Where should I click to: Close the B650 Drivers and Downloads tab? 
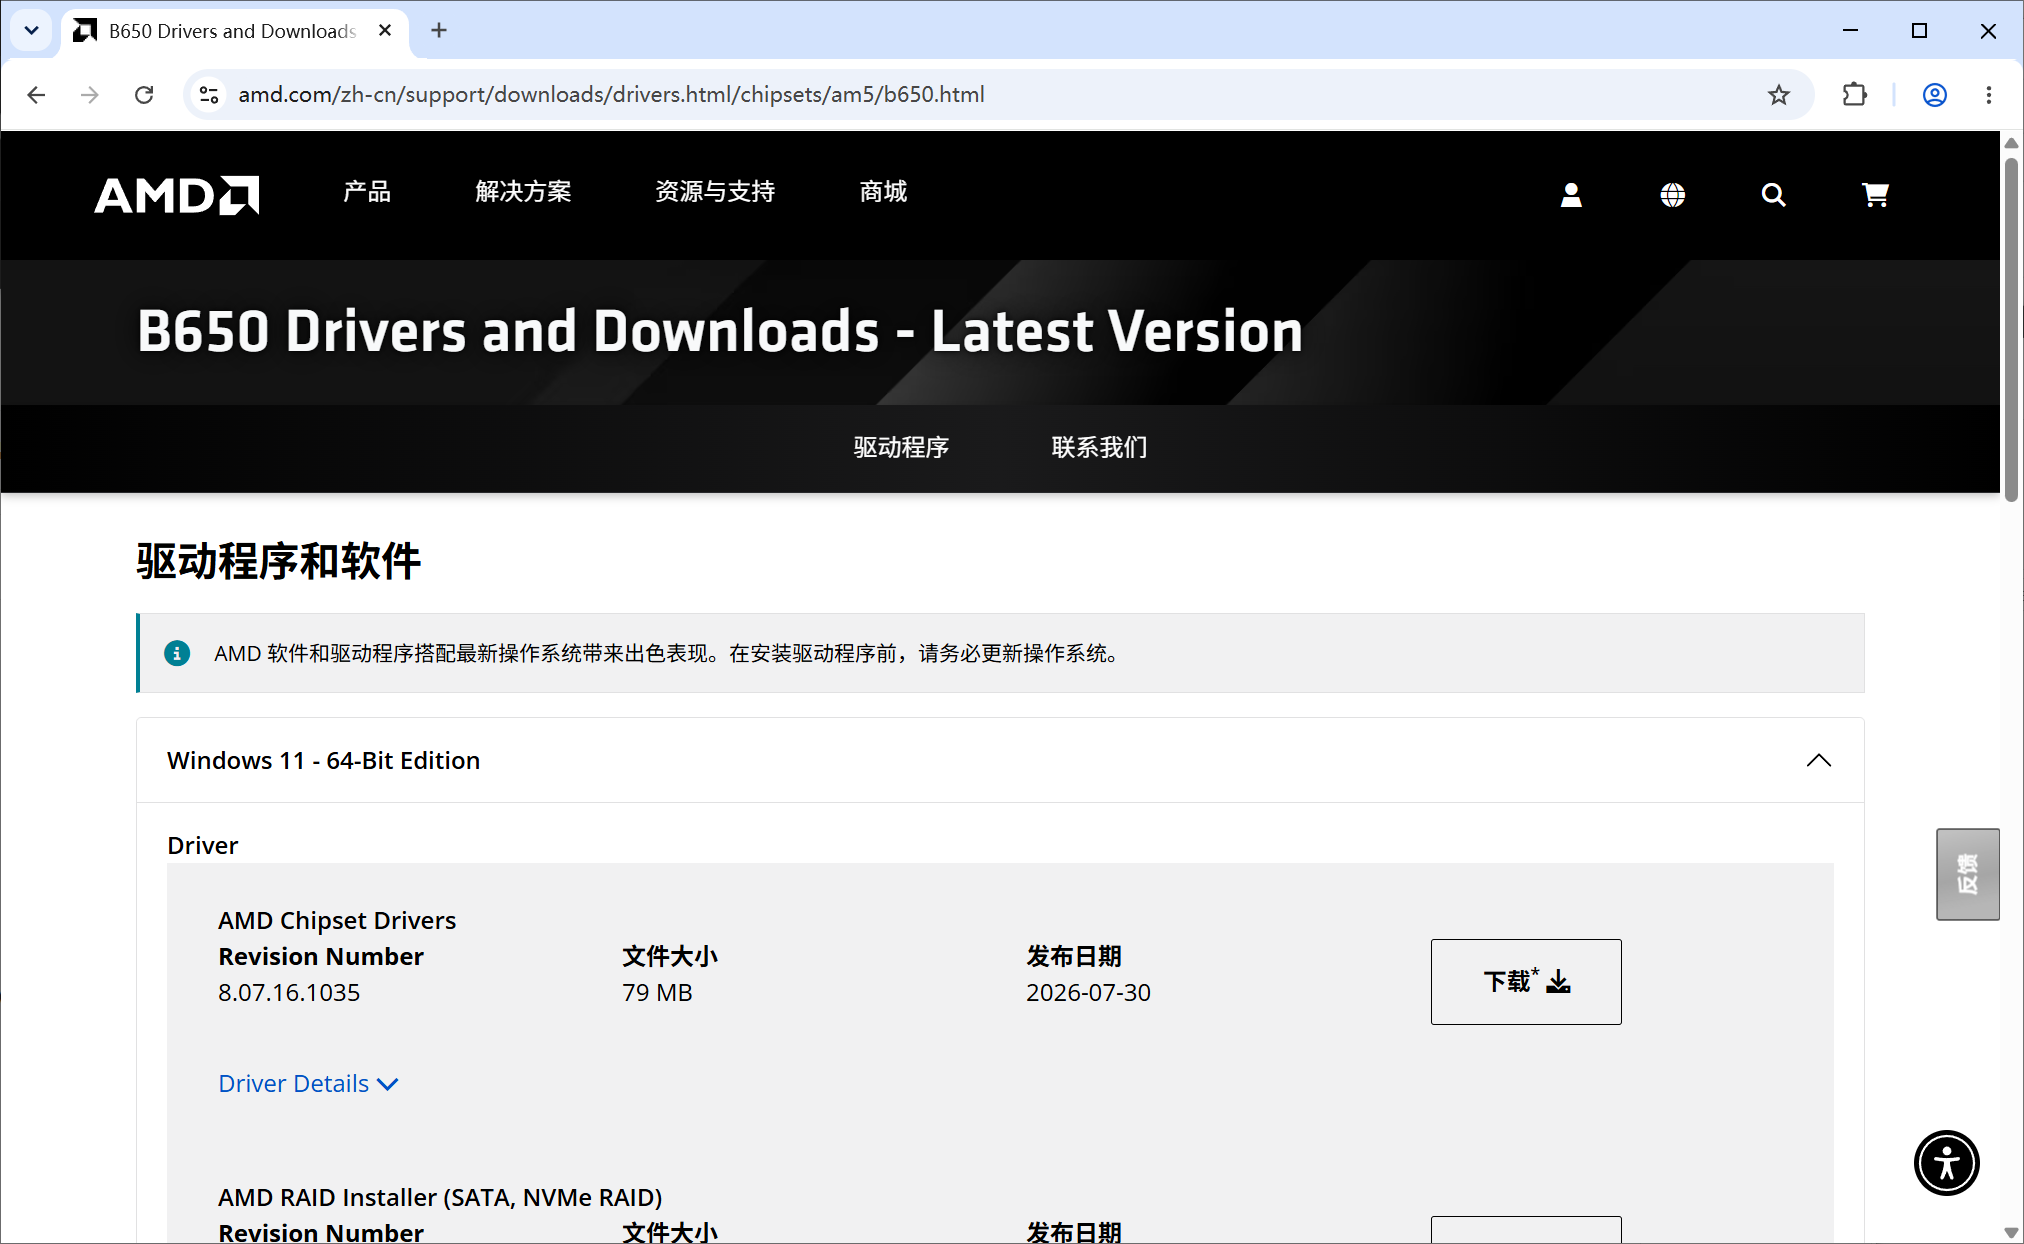(x=385, y=31)
